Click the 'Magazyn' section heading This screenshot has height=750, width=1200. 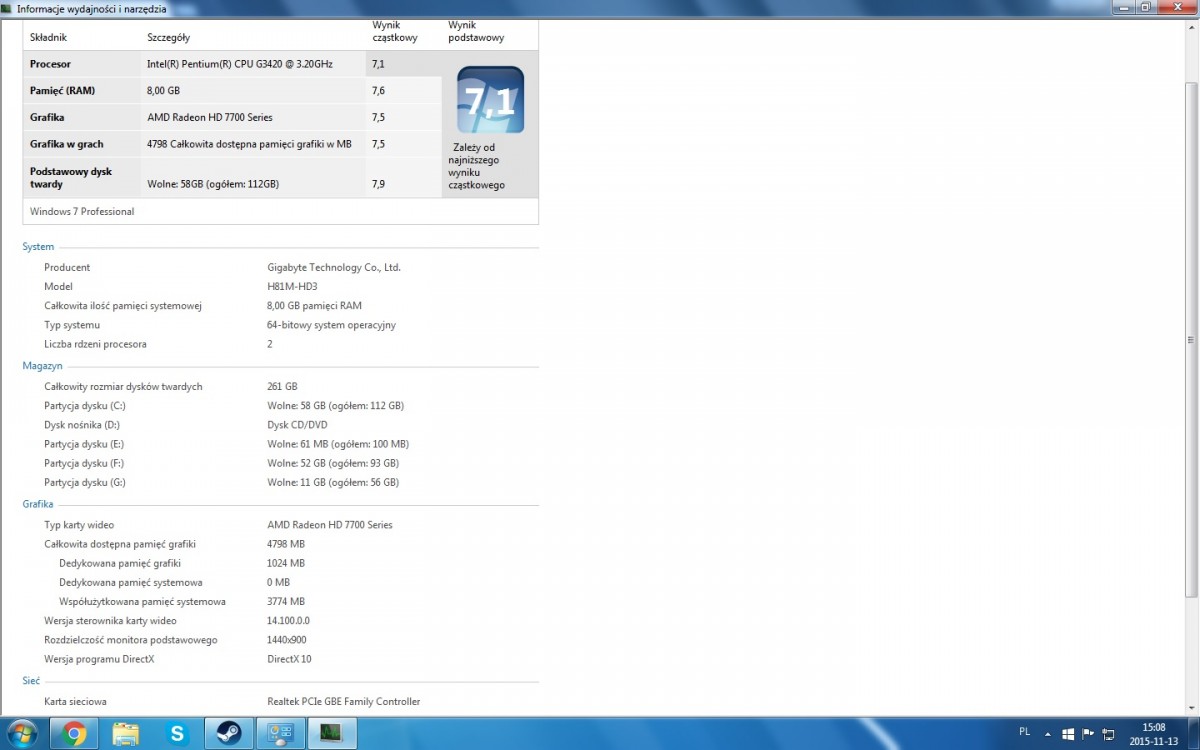click(x=42, y=367)
